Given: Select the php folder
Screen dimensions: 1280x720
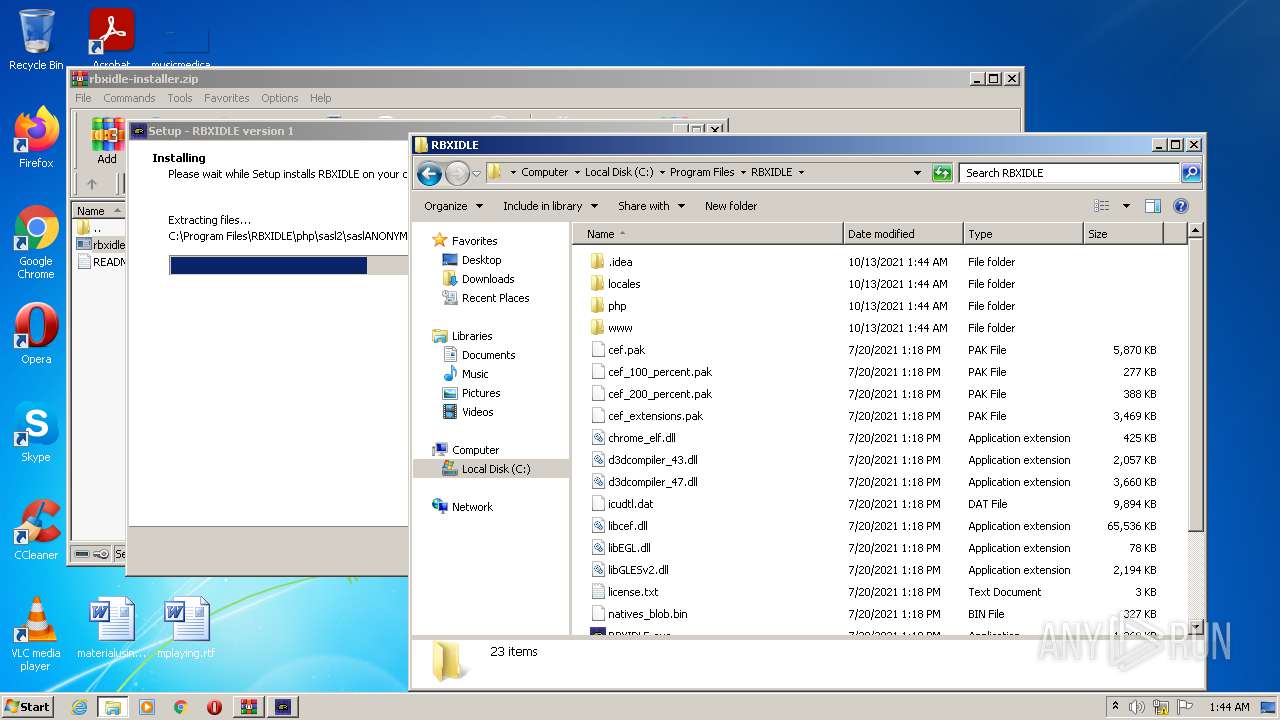Looking at the screenshot, I should 617,306.
